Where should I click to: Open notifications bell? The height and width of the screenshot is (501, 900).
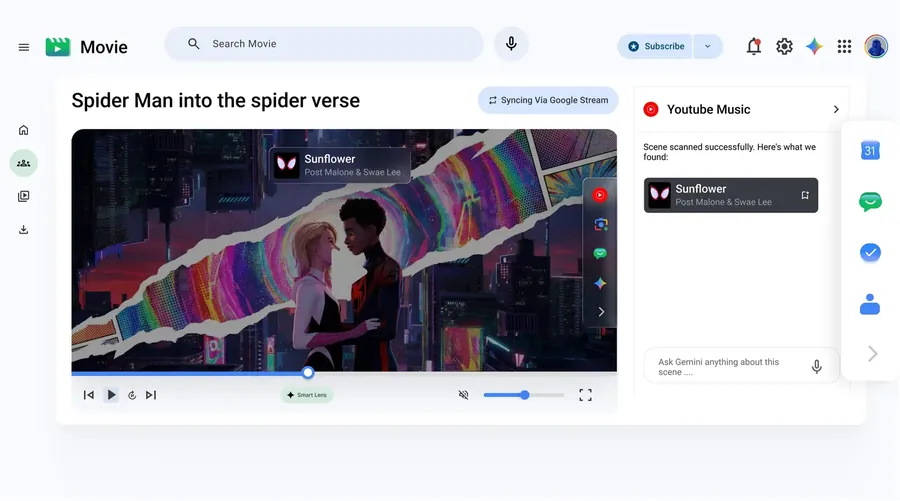754,46
